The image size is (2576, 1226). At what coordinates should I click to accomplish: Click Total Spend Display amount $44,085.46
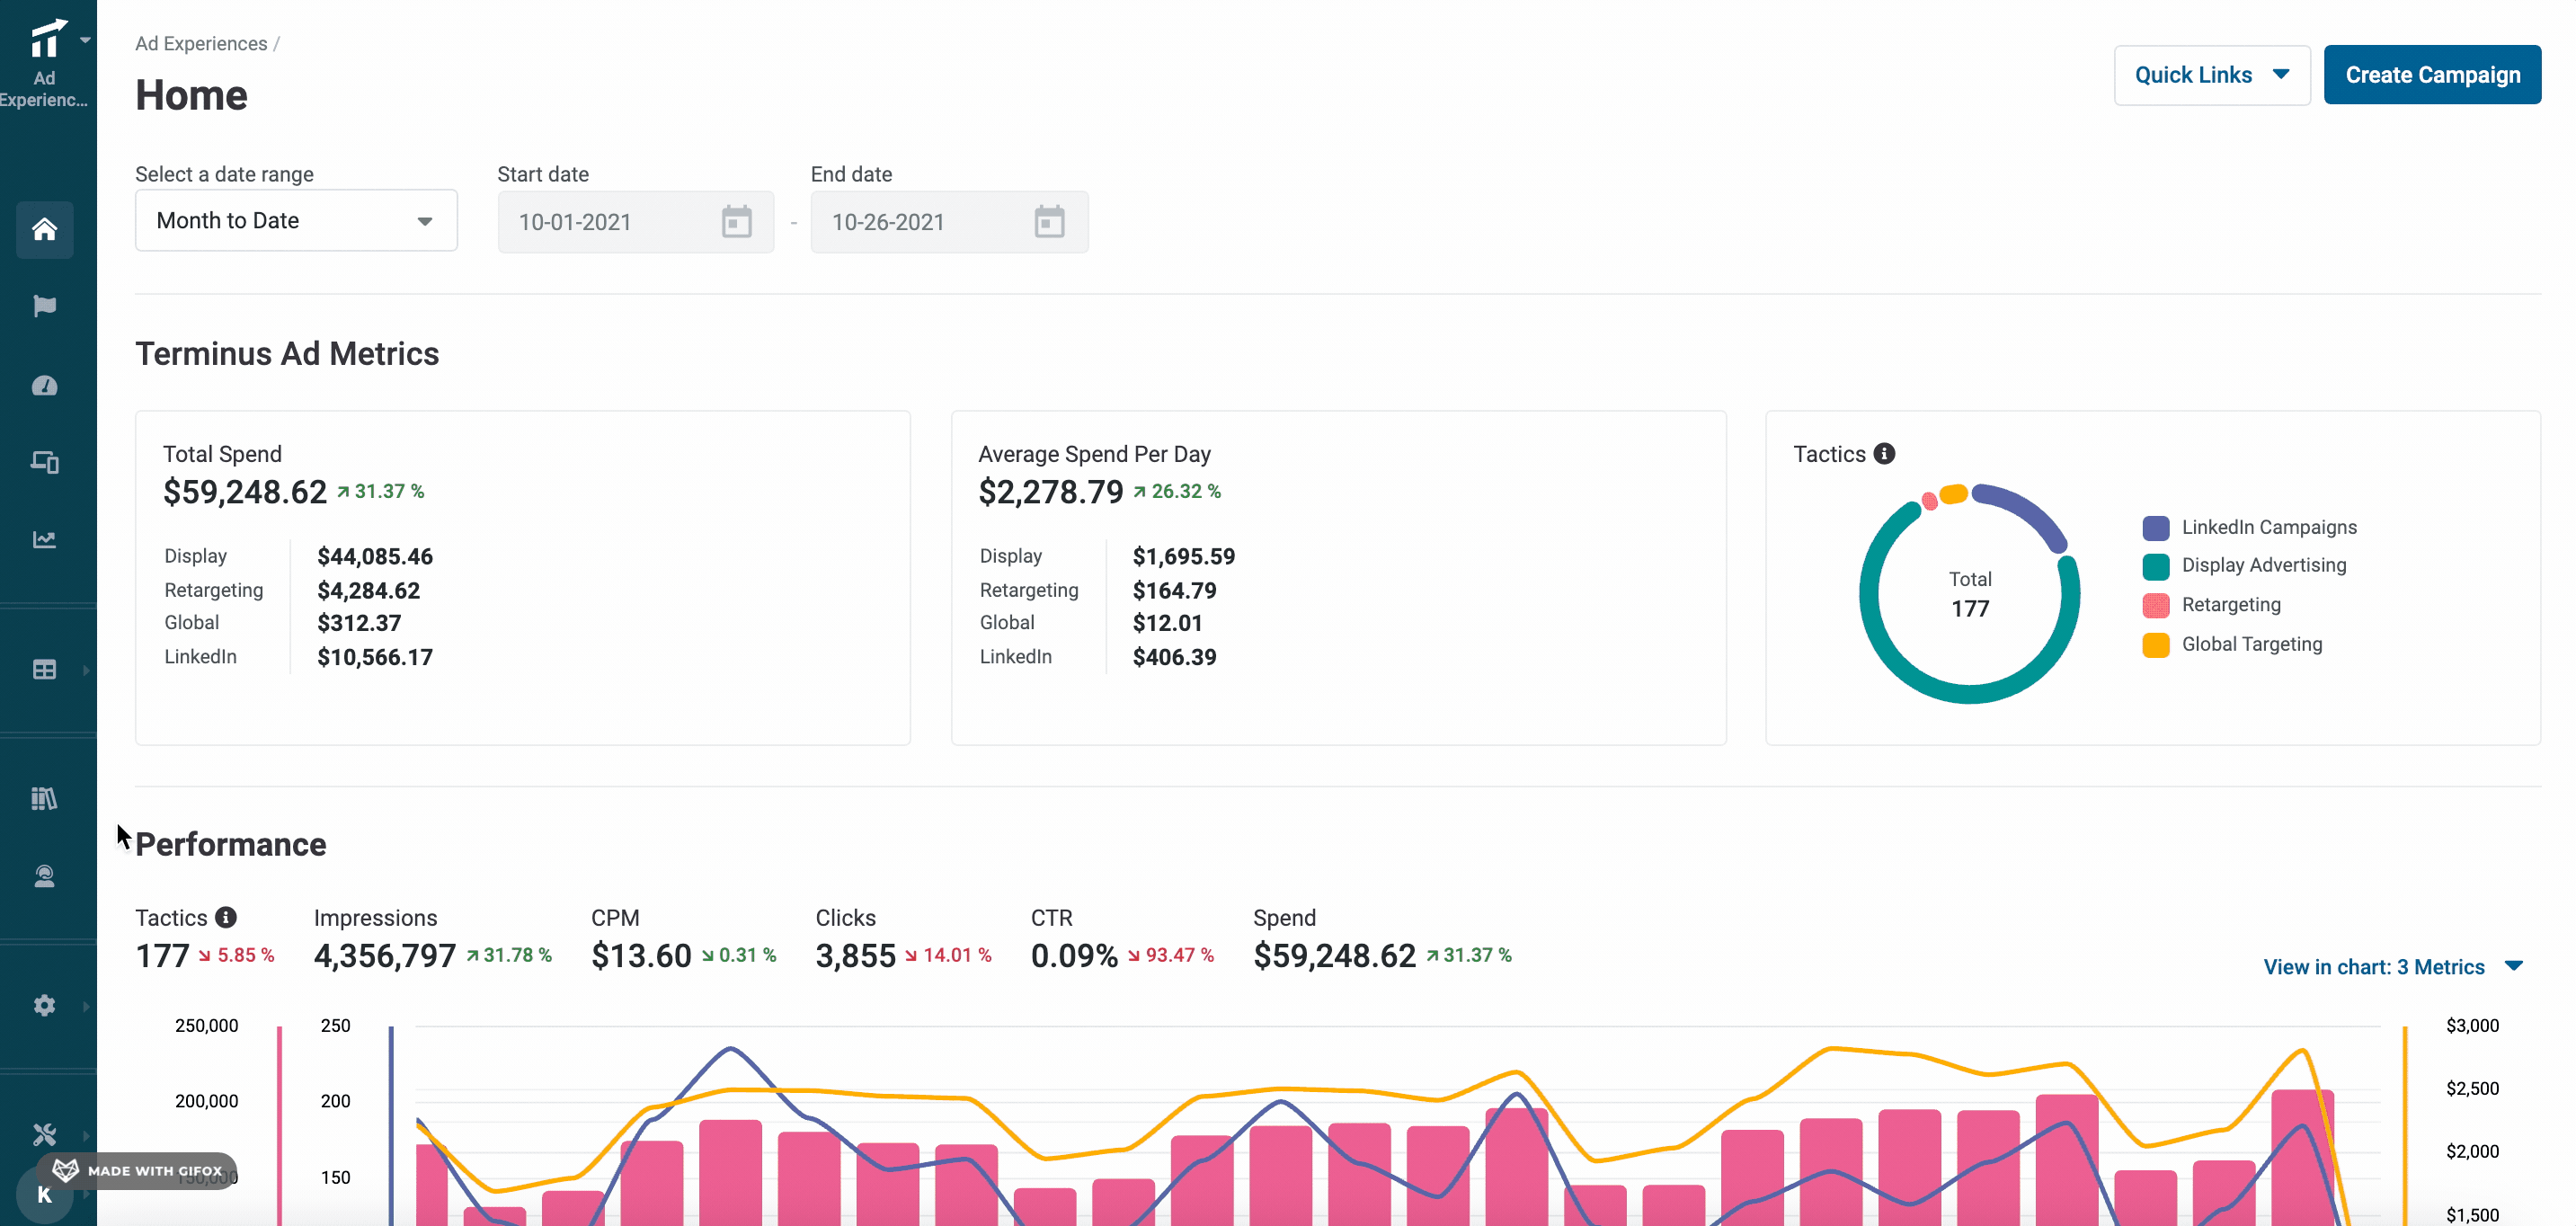(x=375, y=557)
